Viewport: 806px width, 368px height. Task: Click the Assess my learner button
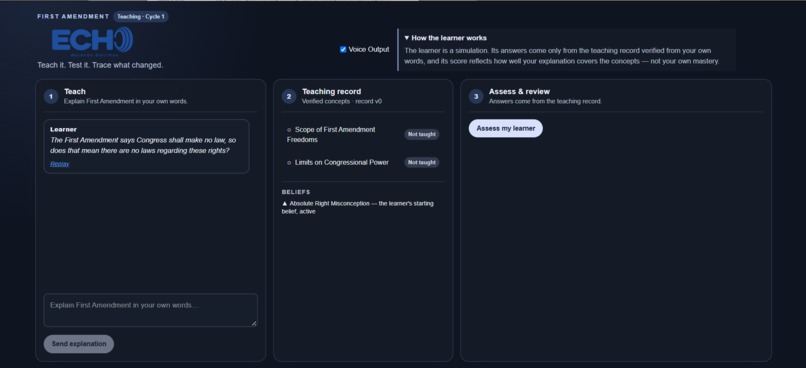point(505,128)
